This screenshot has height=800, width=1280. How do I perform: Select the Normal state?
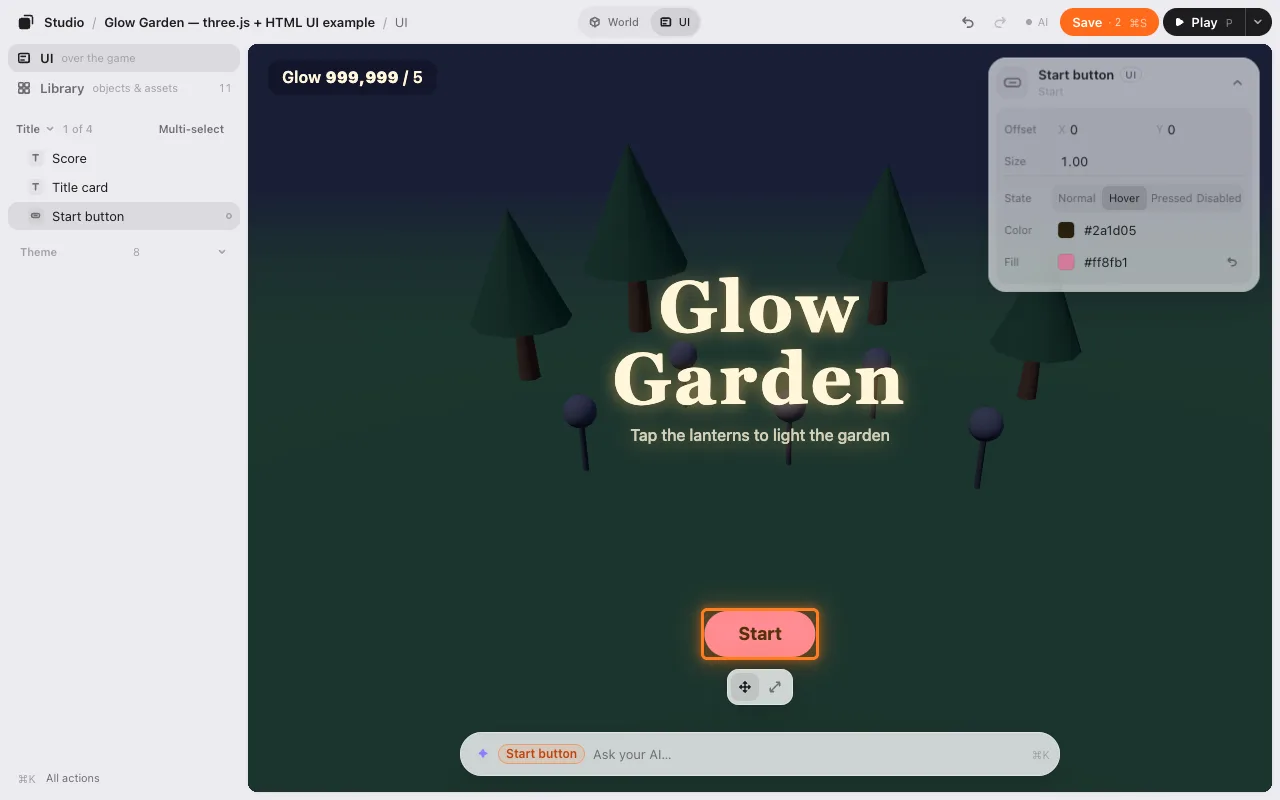pyautogui.click(x=1077, y=198)
